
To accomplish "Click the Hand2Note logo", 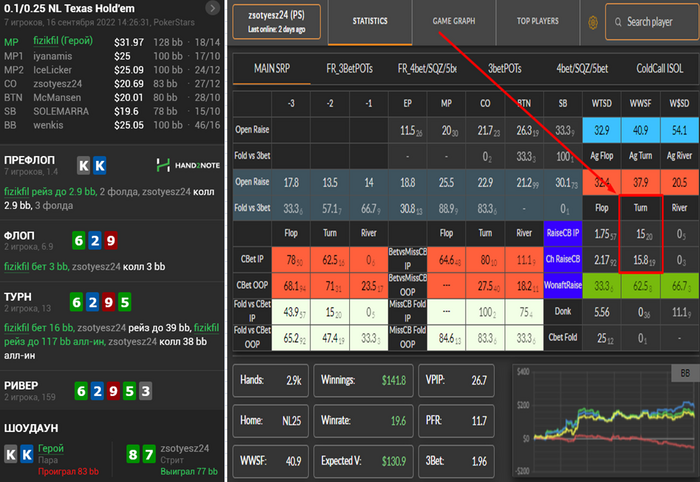I will coord(188,165).
